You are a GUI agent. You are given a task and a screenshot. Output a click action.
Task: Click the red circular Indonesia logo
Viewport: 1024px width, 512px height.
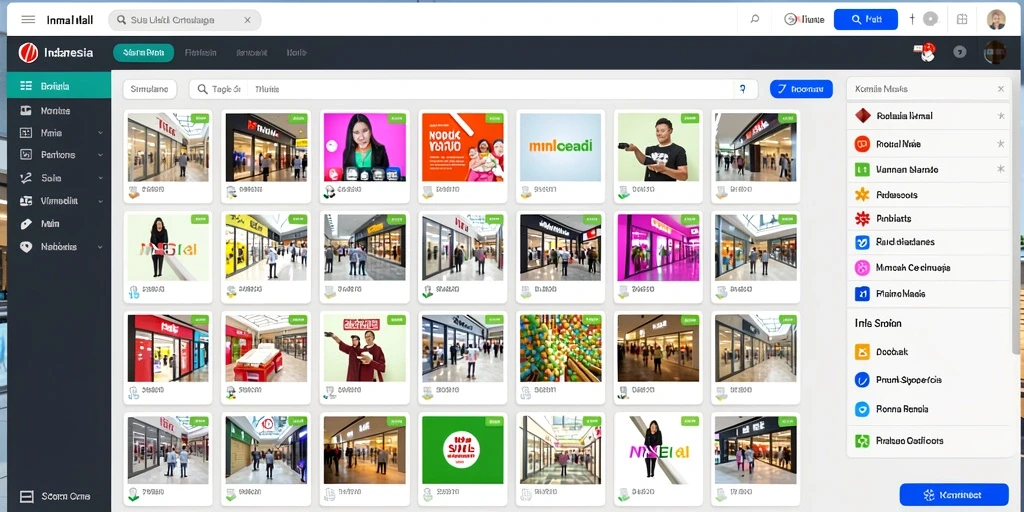pos(28,52)
